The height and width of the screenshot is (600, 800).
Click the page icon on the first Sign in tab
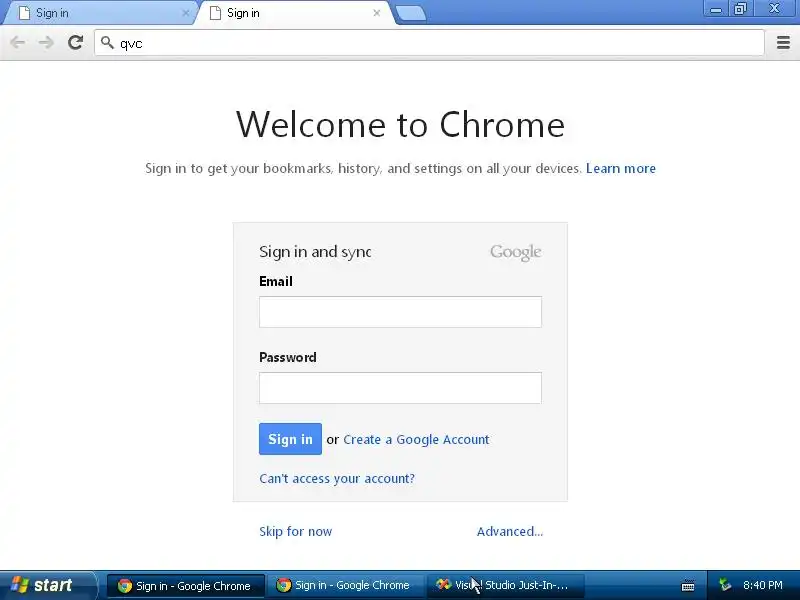click(24, 13)
